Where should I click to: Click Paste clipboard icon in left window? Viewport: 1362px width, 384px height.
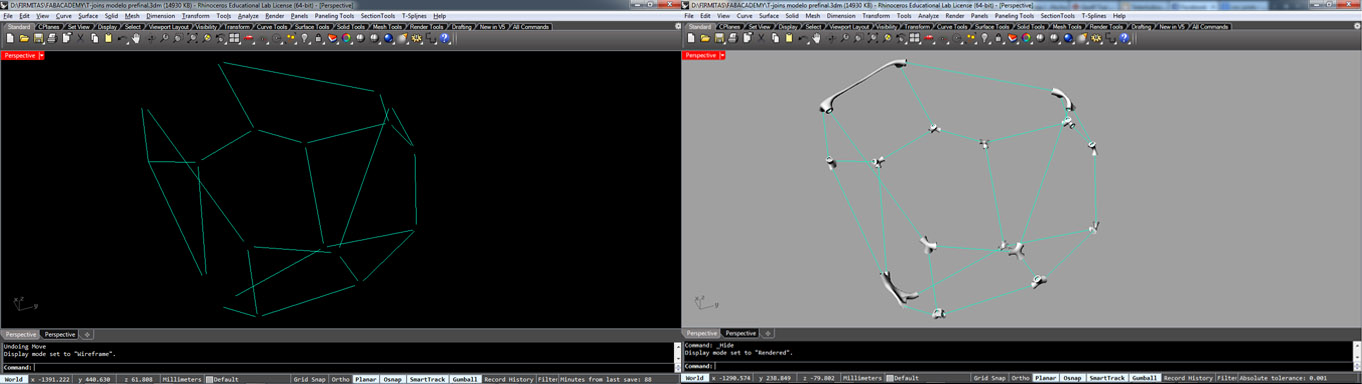click(x=108, y=38)
